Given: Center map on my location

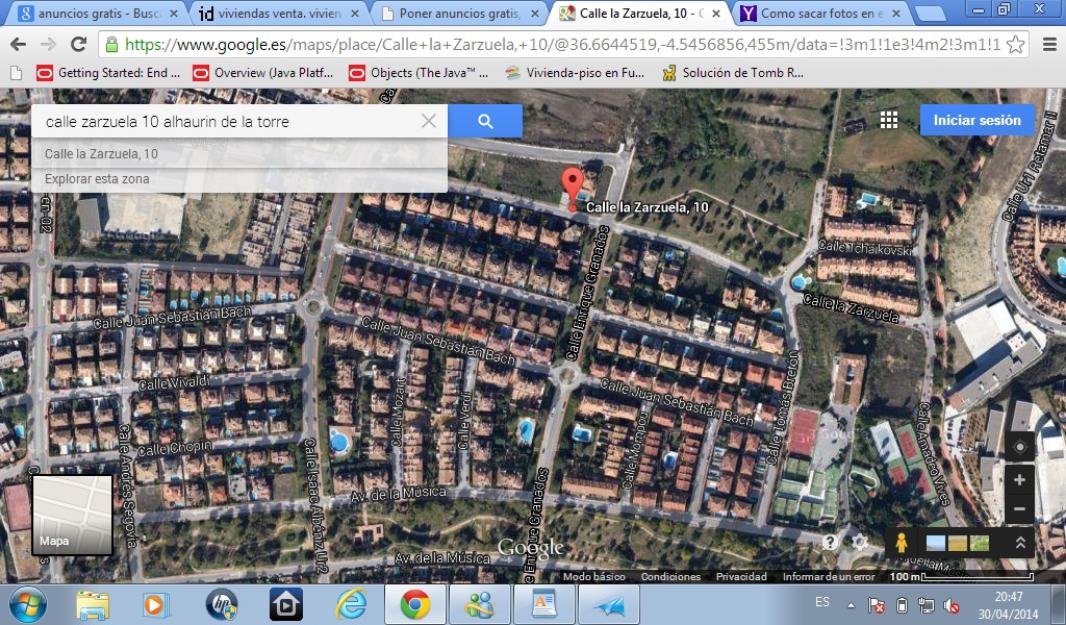Looking at the screenshot, I should tap(1019, 447).
